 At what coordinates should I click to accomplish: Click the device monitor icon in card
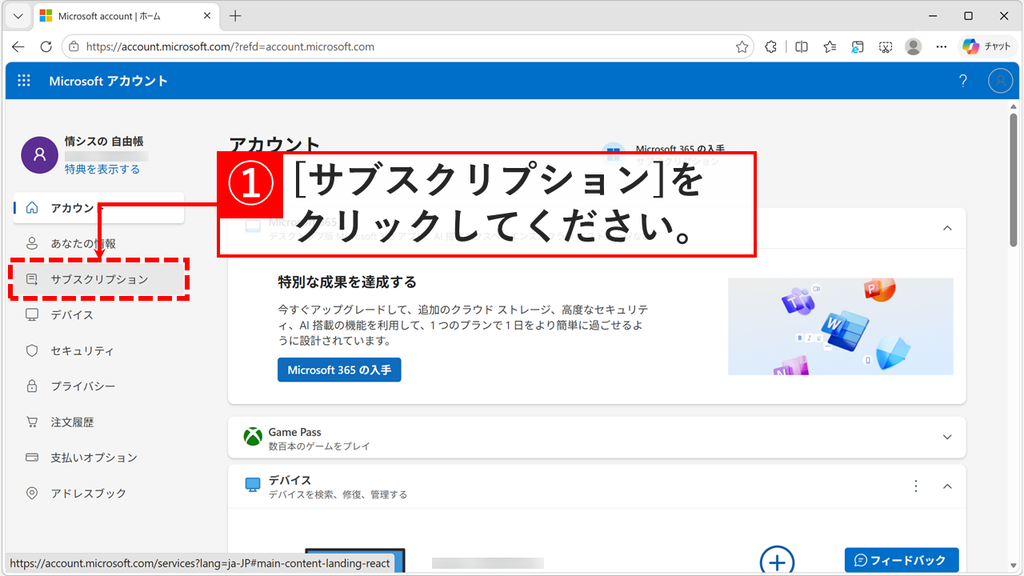(x=252, y=485)
